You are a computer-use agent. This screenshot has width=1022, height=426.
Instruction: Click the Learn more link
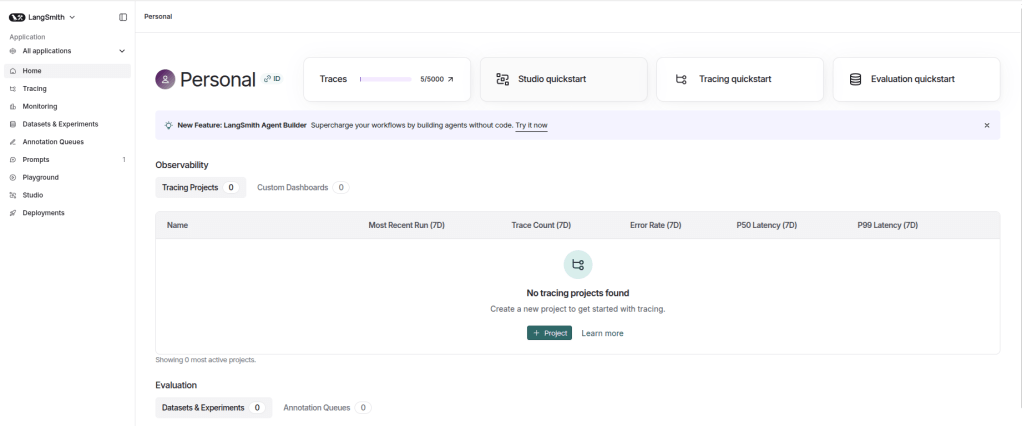pyautogui.click(x=602, y=333)
